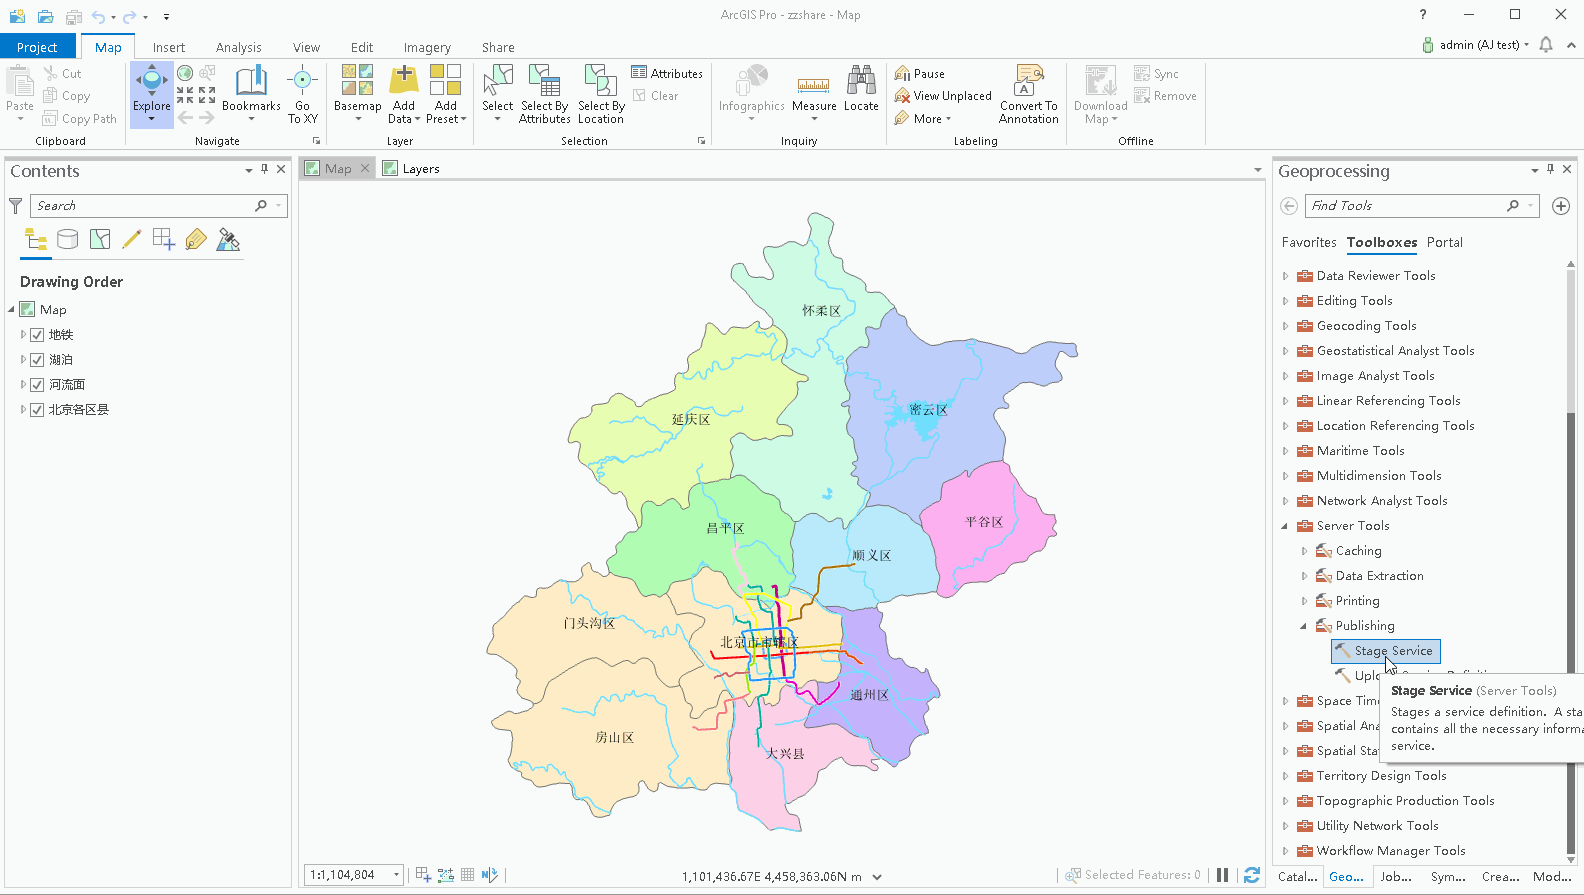The width and height of the screenshot is (1584, 895).
Task: Click the Help question mark
Action: pos(1423,15)
